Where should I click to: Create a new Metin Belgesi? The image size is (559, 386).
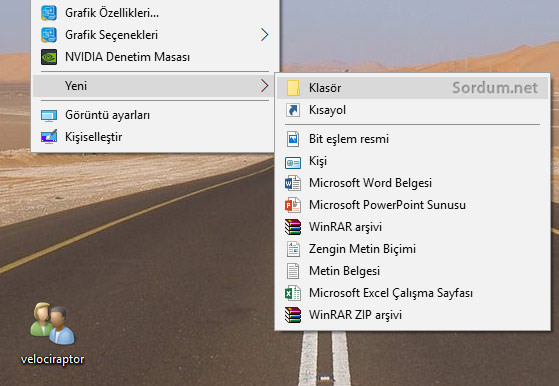pyautogui.click(x=412, y=271)
